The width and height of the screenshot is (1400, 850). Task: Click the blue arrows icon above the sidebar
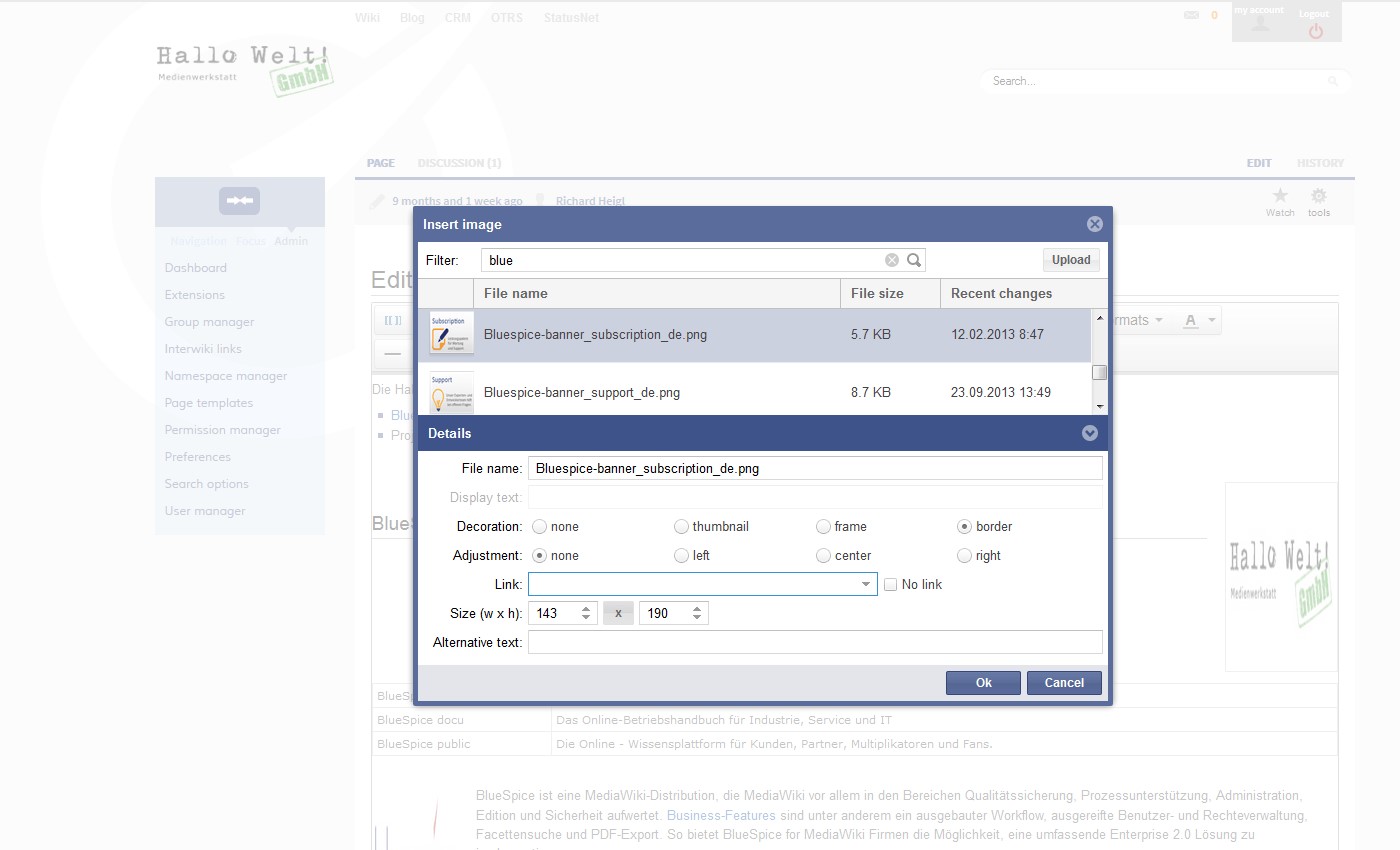(239, 201)
